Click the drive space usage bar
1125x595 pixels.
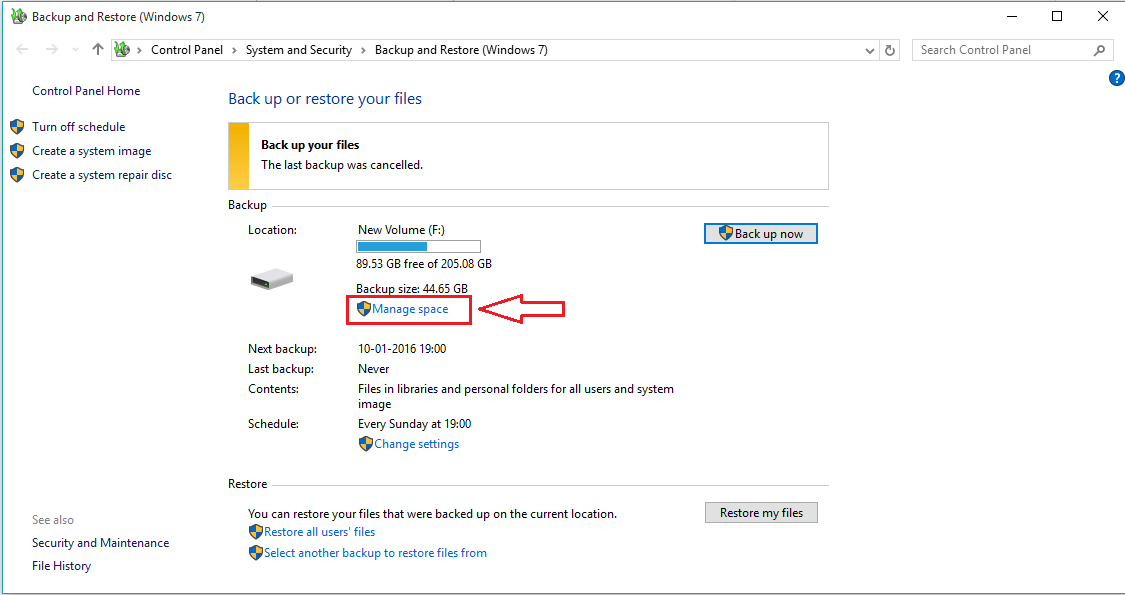418,246
